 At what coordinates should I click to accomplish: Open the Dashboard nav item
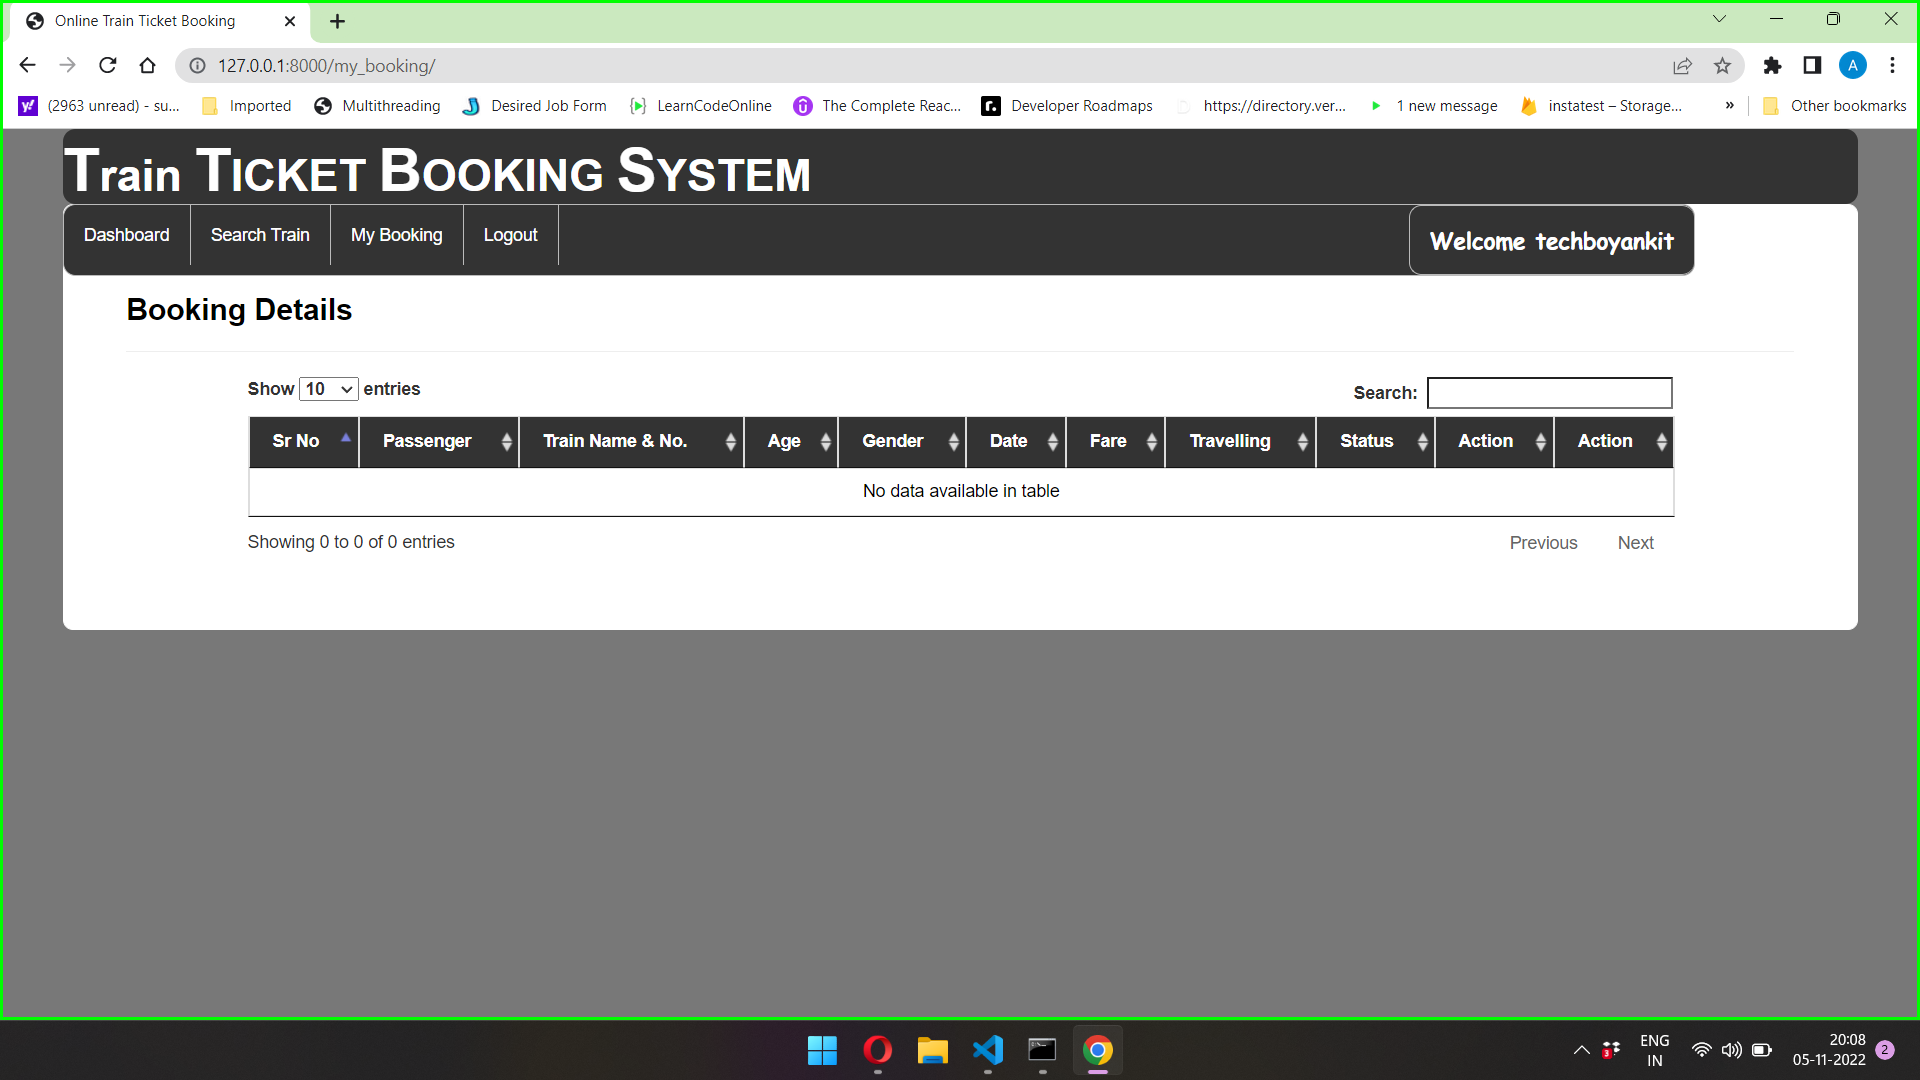(x=126, y=235)
